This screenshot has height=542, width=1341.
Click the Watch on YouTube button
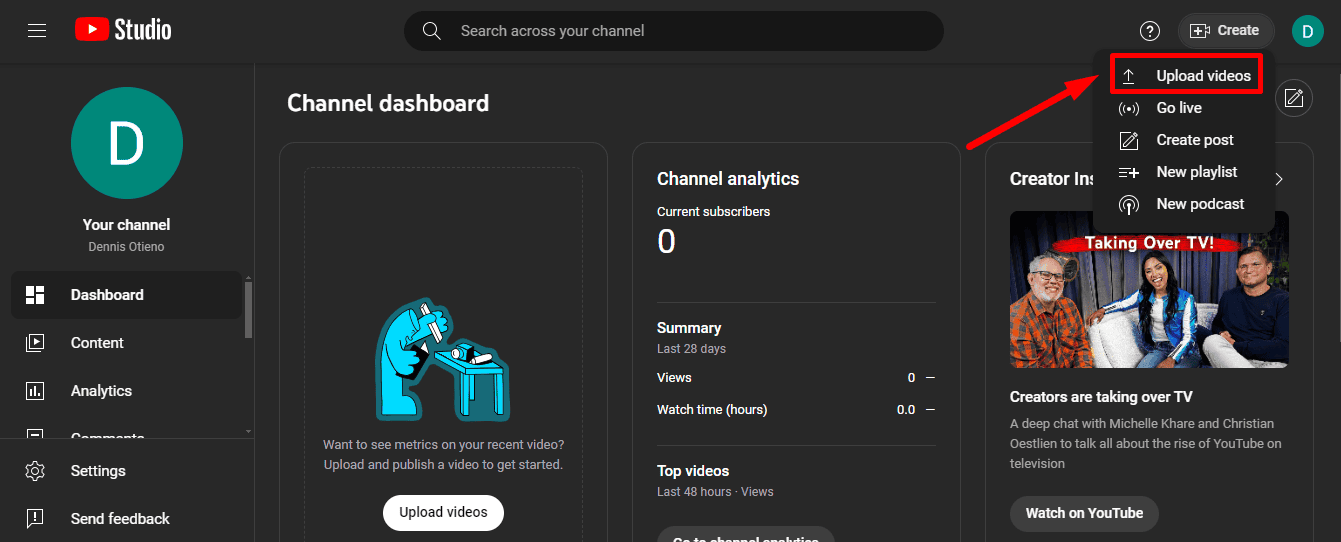[x=1084, y=513]
